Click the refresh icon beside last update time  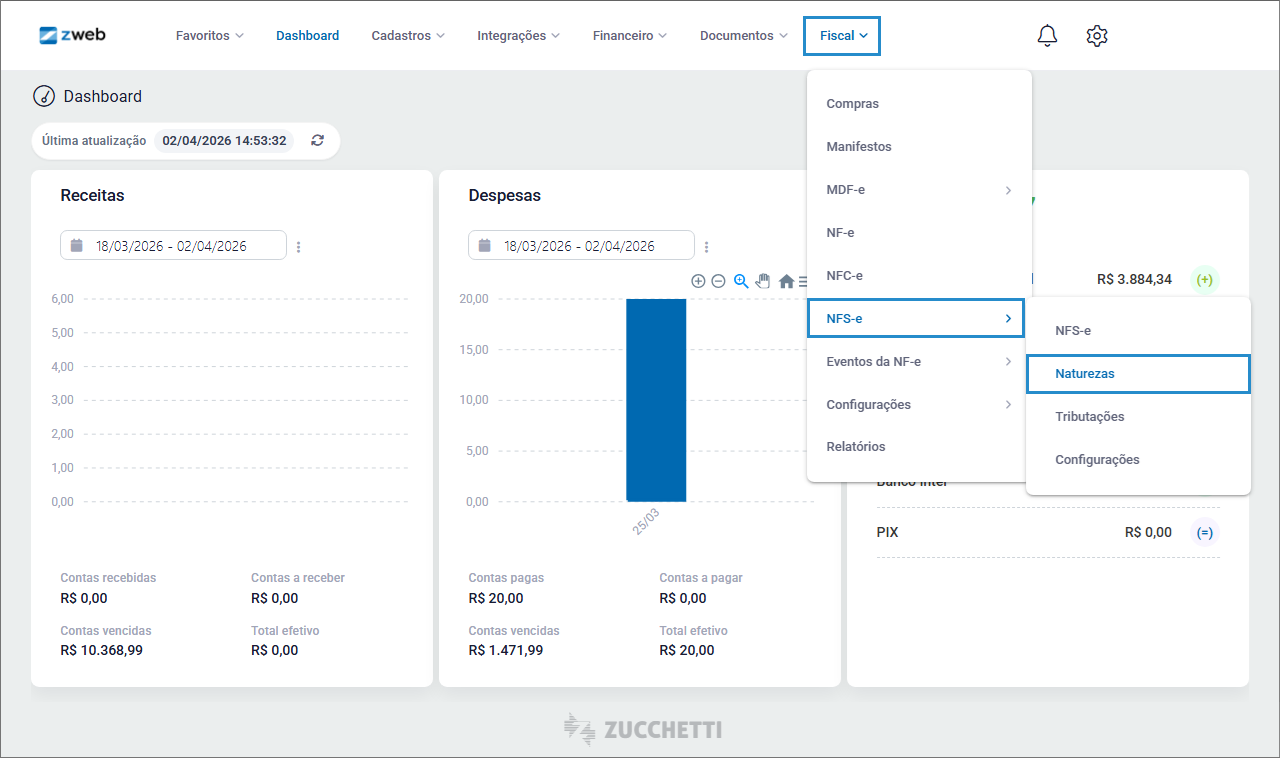318,141
